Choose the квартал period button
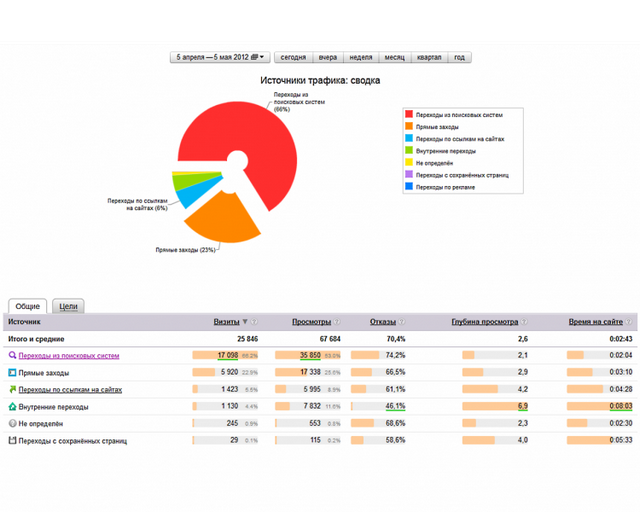The width and height of the screenshot is (640, 512). coord(429,57)
